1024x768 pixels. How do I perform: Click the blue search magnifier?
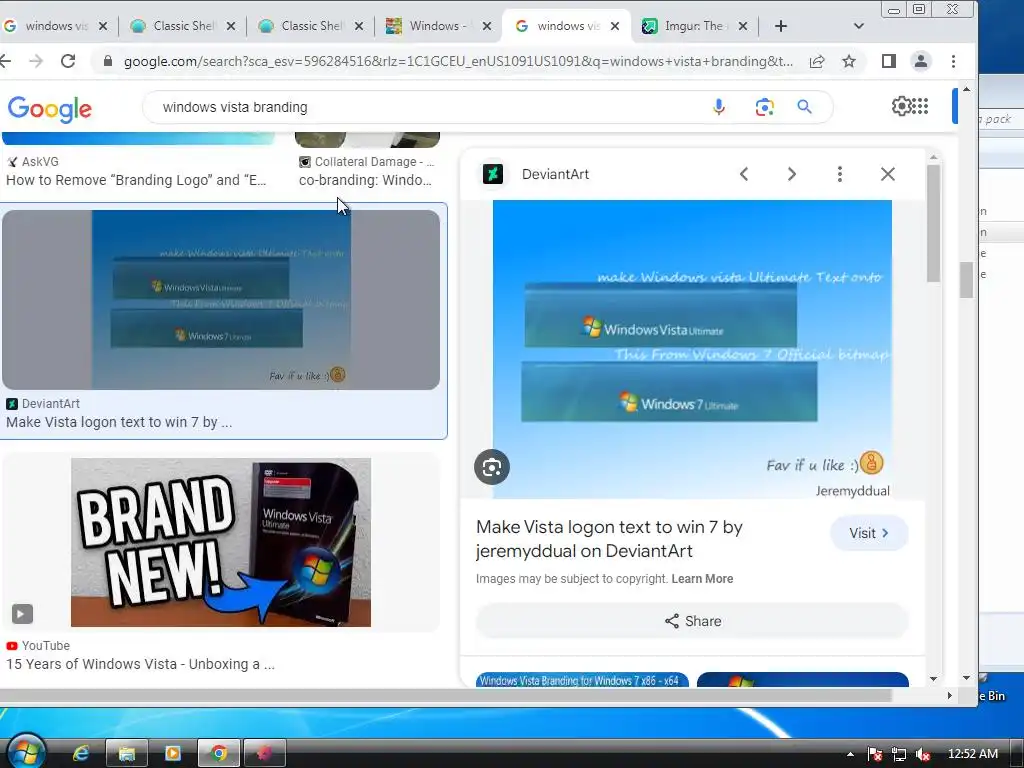point(805,107)
